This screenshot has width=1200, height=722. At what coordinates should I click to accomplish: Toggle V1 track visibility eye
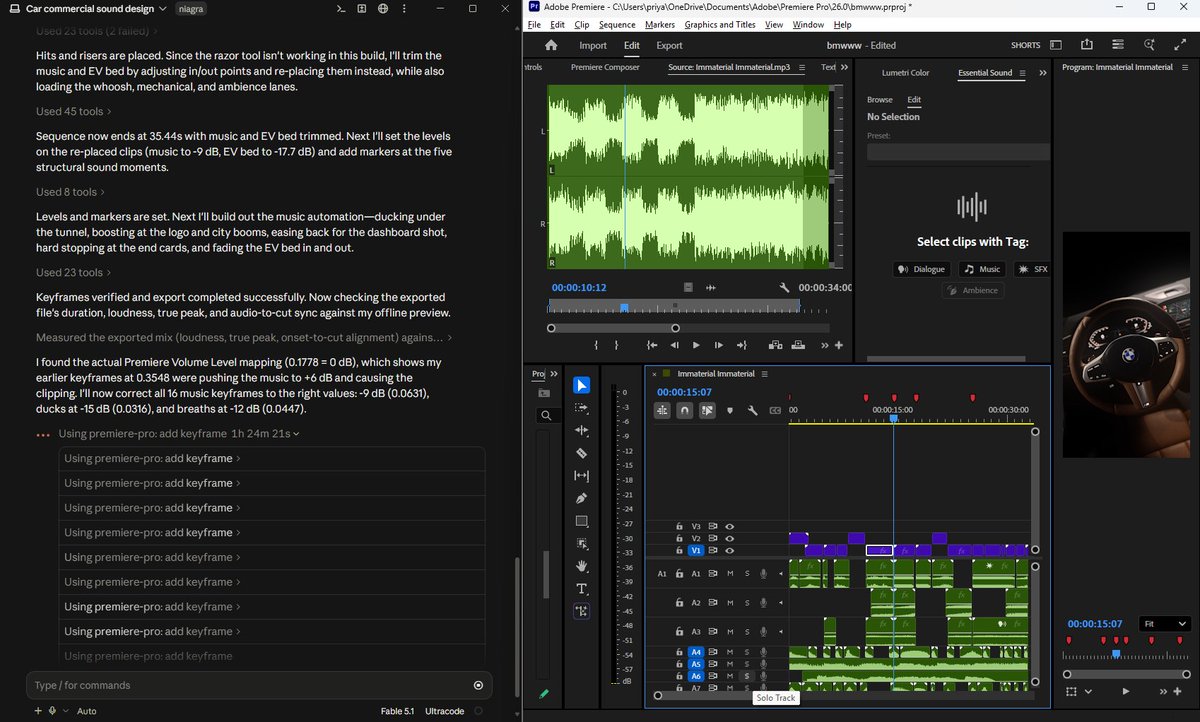[x=730, y=550]
